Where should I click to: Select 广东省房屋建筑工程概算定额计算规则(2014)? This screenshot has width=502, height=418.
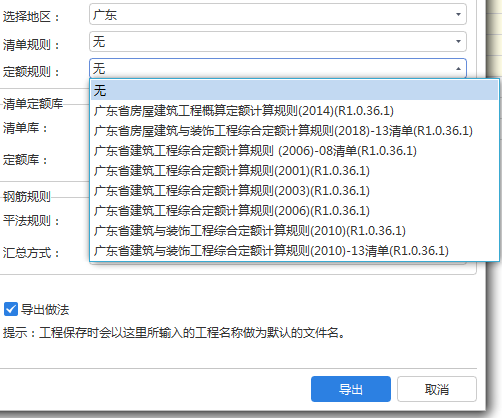(295, 111)
